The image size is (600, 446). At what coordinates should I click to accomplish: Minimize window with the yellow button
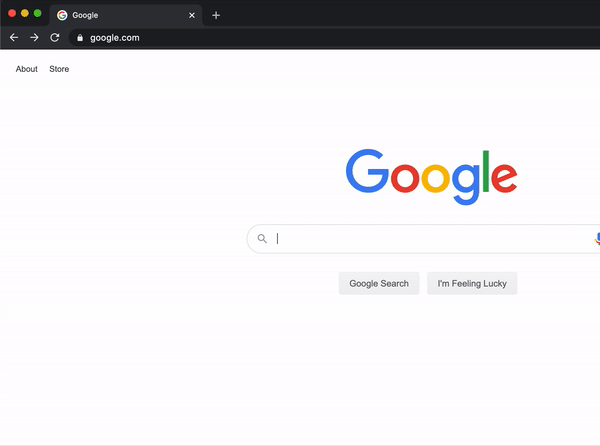point(25,13)
